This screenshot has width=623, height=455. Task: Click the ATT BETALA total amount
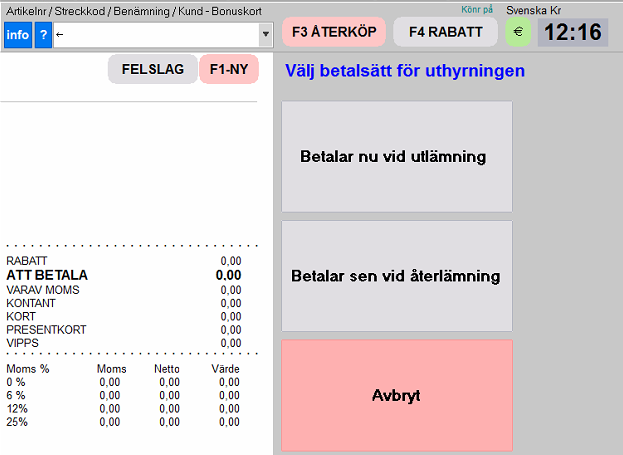[228, 275]
